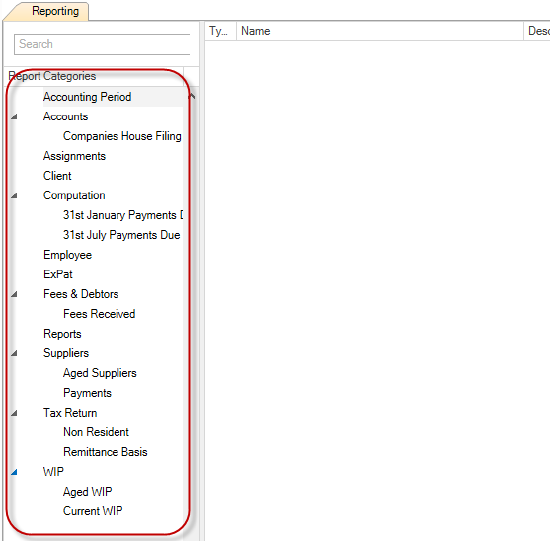Screen dimensions: 550x541
Task: Collapse the Fees & Debtors node
Action: click(14, 294)
